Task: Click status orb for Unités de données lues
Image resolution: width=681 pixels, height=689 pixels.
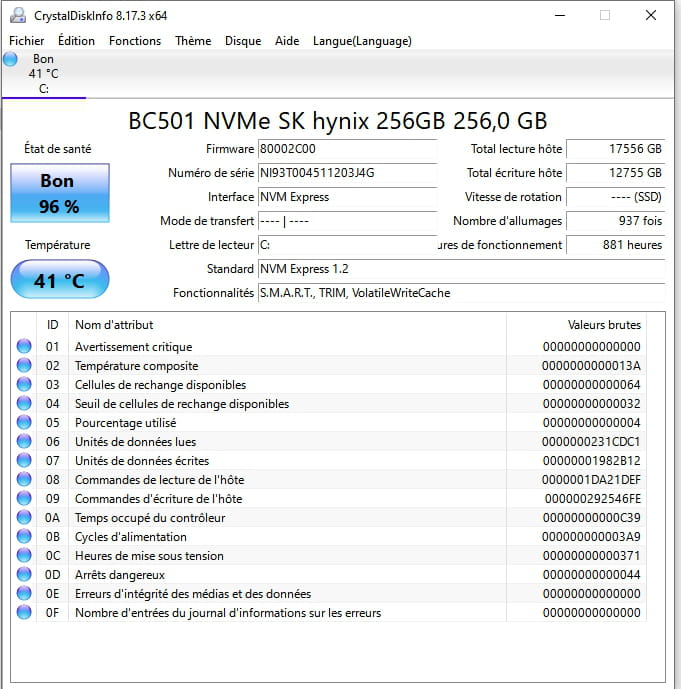Action: click(24, 441)
